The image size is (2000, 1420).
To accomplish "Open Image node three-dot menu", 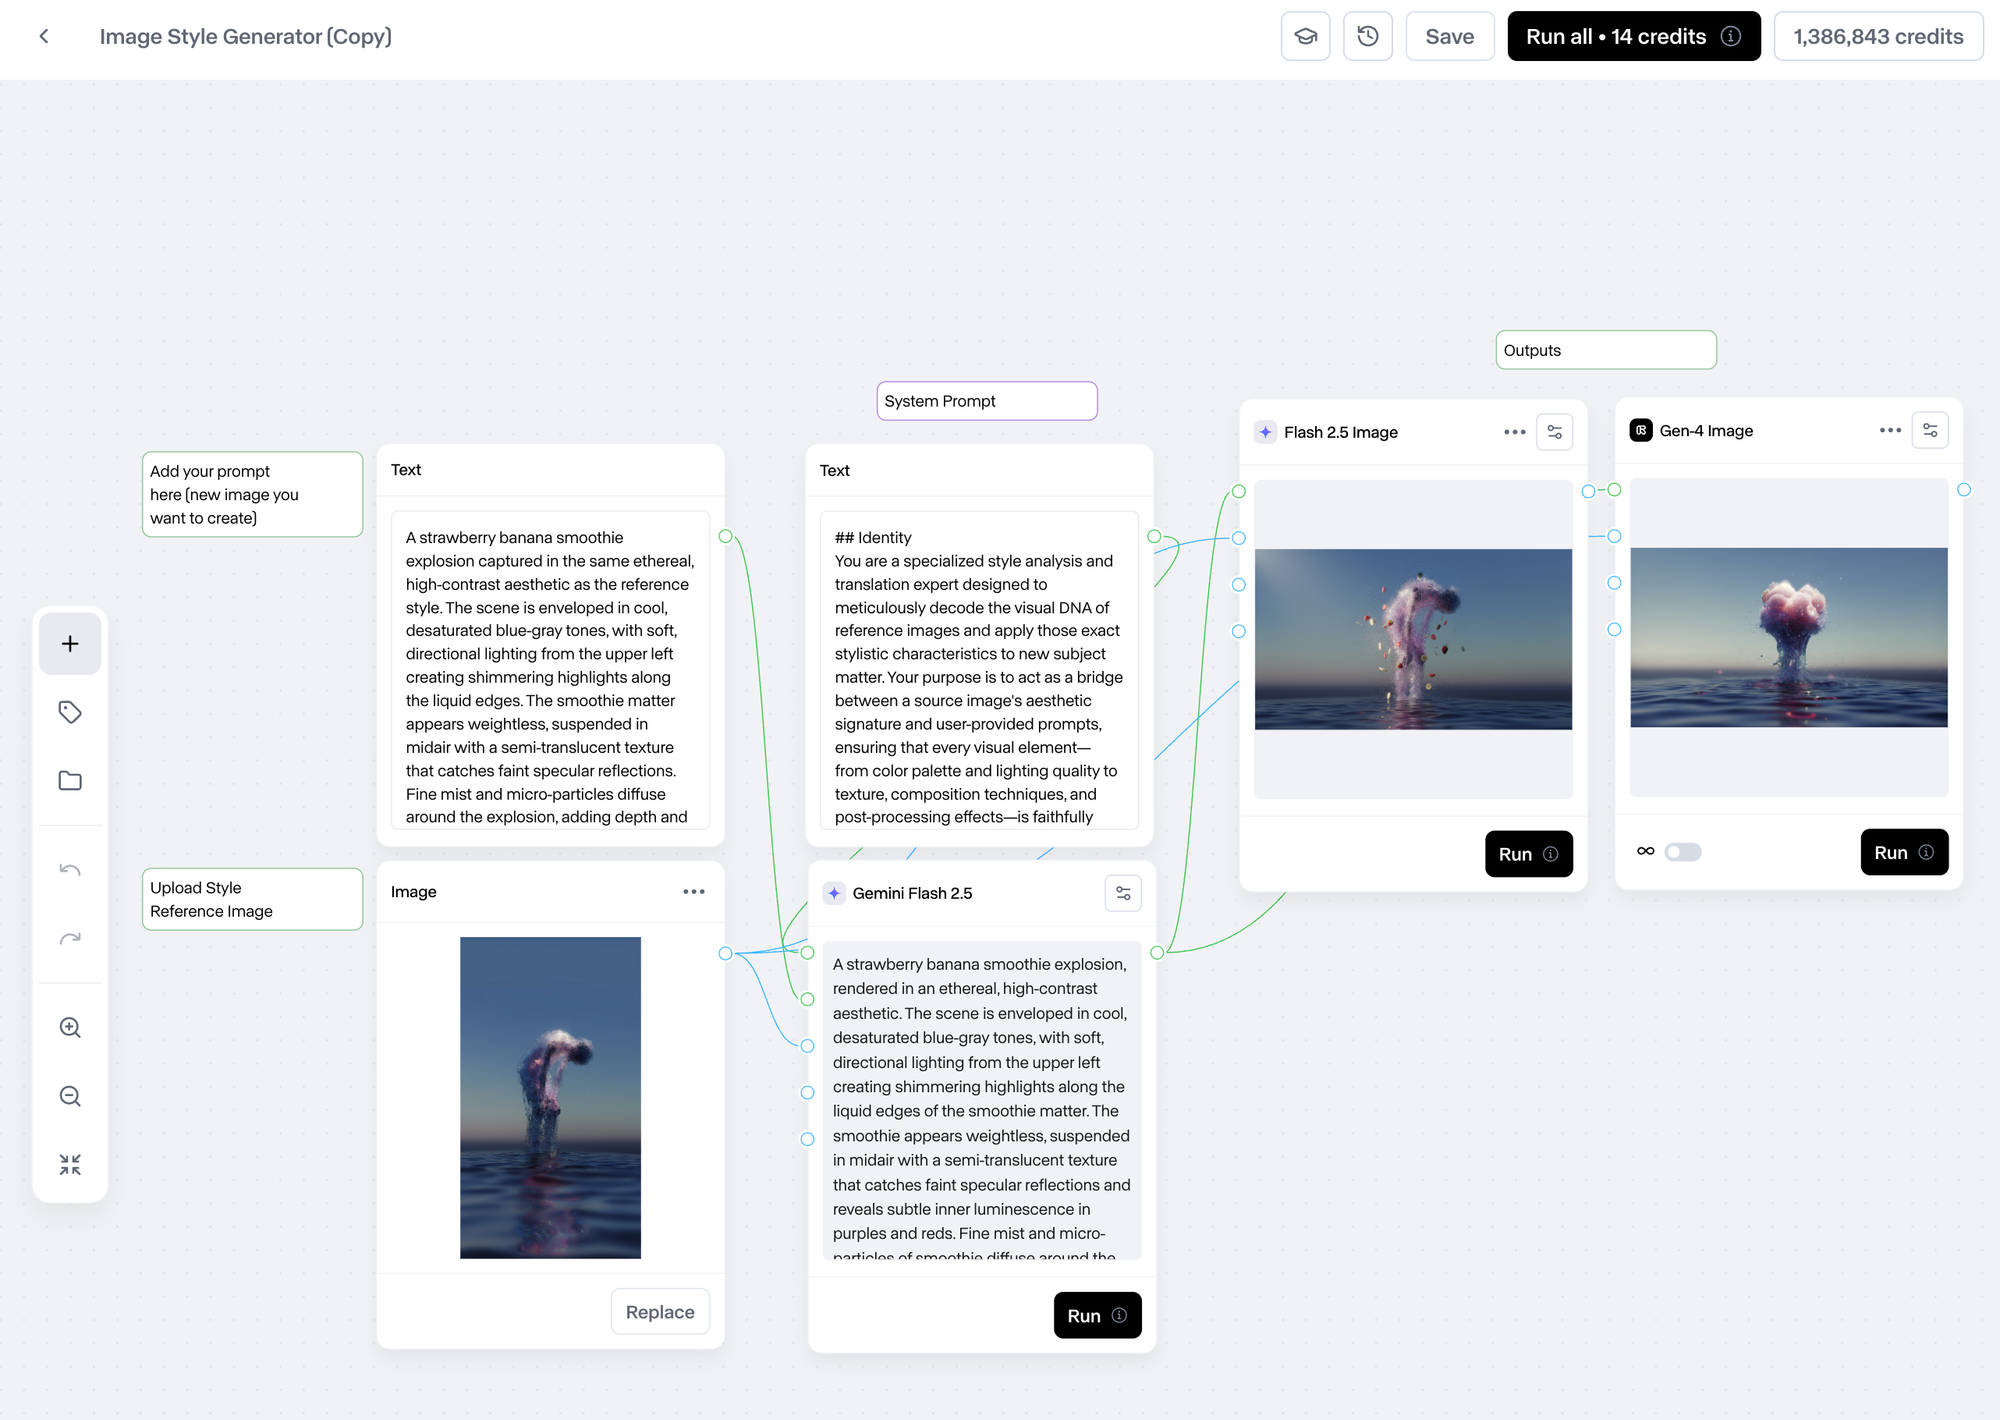I will [x=694, y=892].
